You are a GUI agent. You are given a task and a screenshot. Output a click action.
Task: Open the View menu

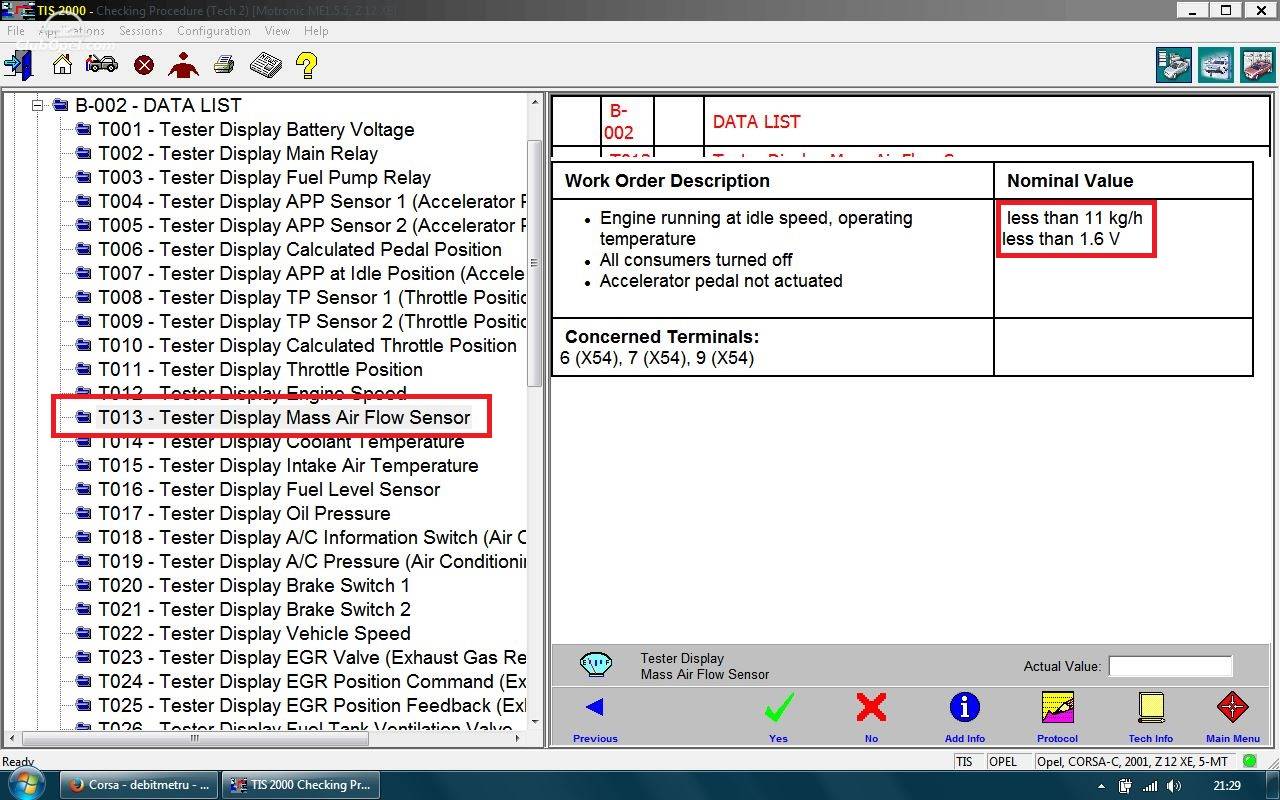point(277,31)
